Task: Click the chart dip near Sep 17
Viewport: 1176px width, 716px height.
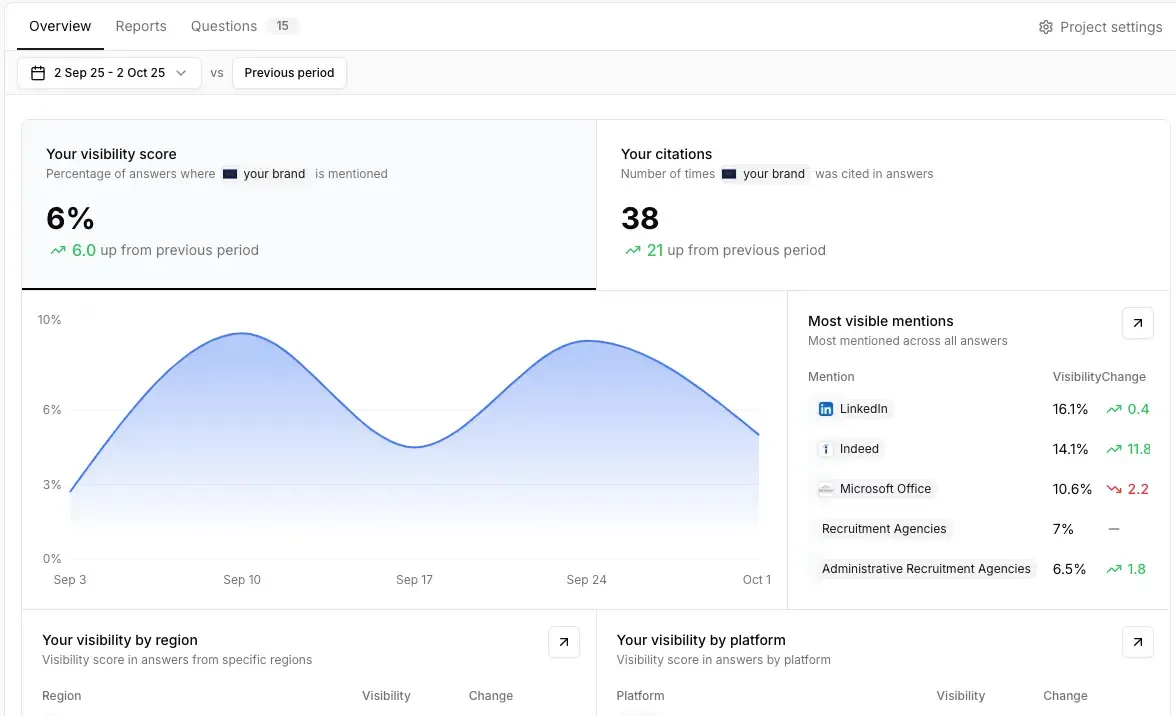Action: pyautogui.click(x=415, y=447)
